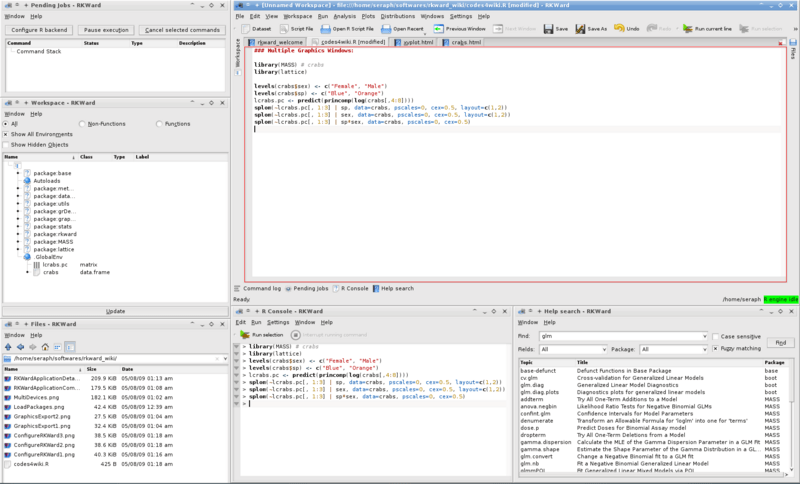Click Find button in Help search
This screenshot has height=484, width=800.
point(780,343)
